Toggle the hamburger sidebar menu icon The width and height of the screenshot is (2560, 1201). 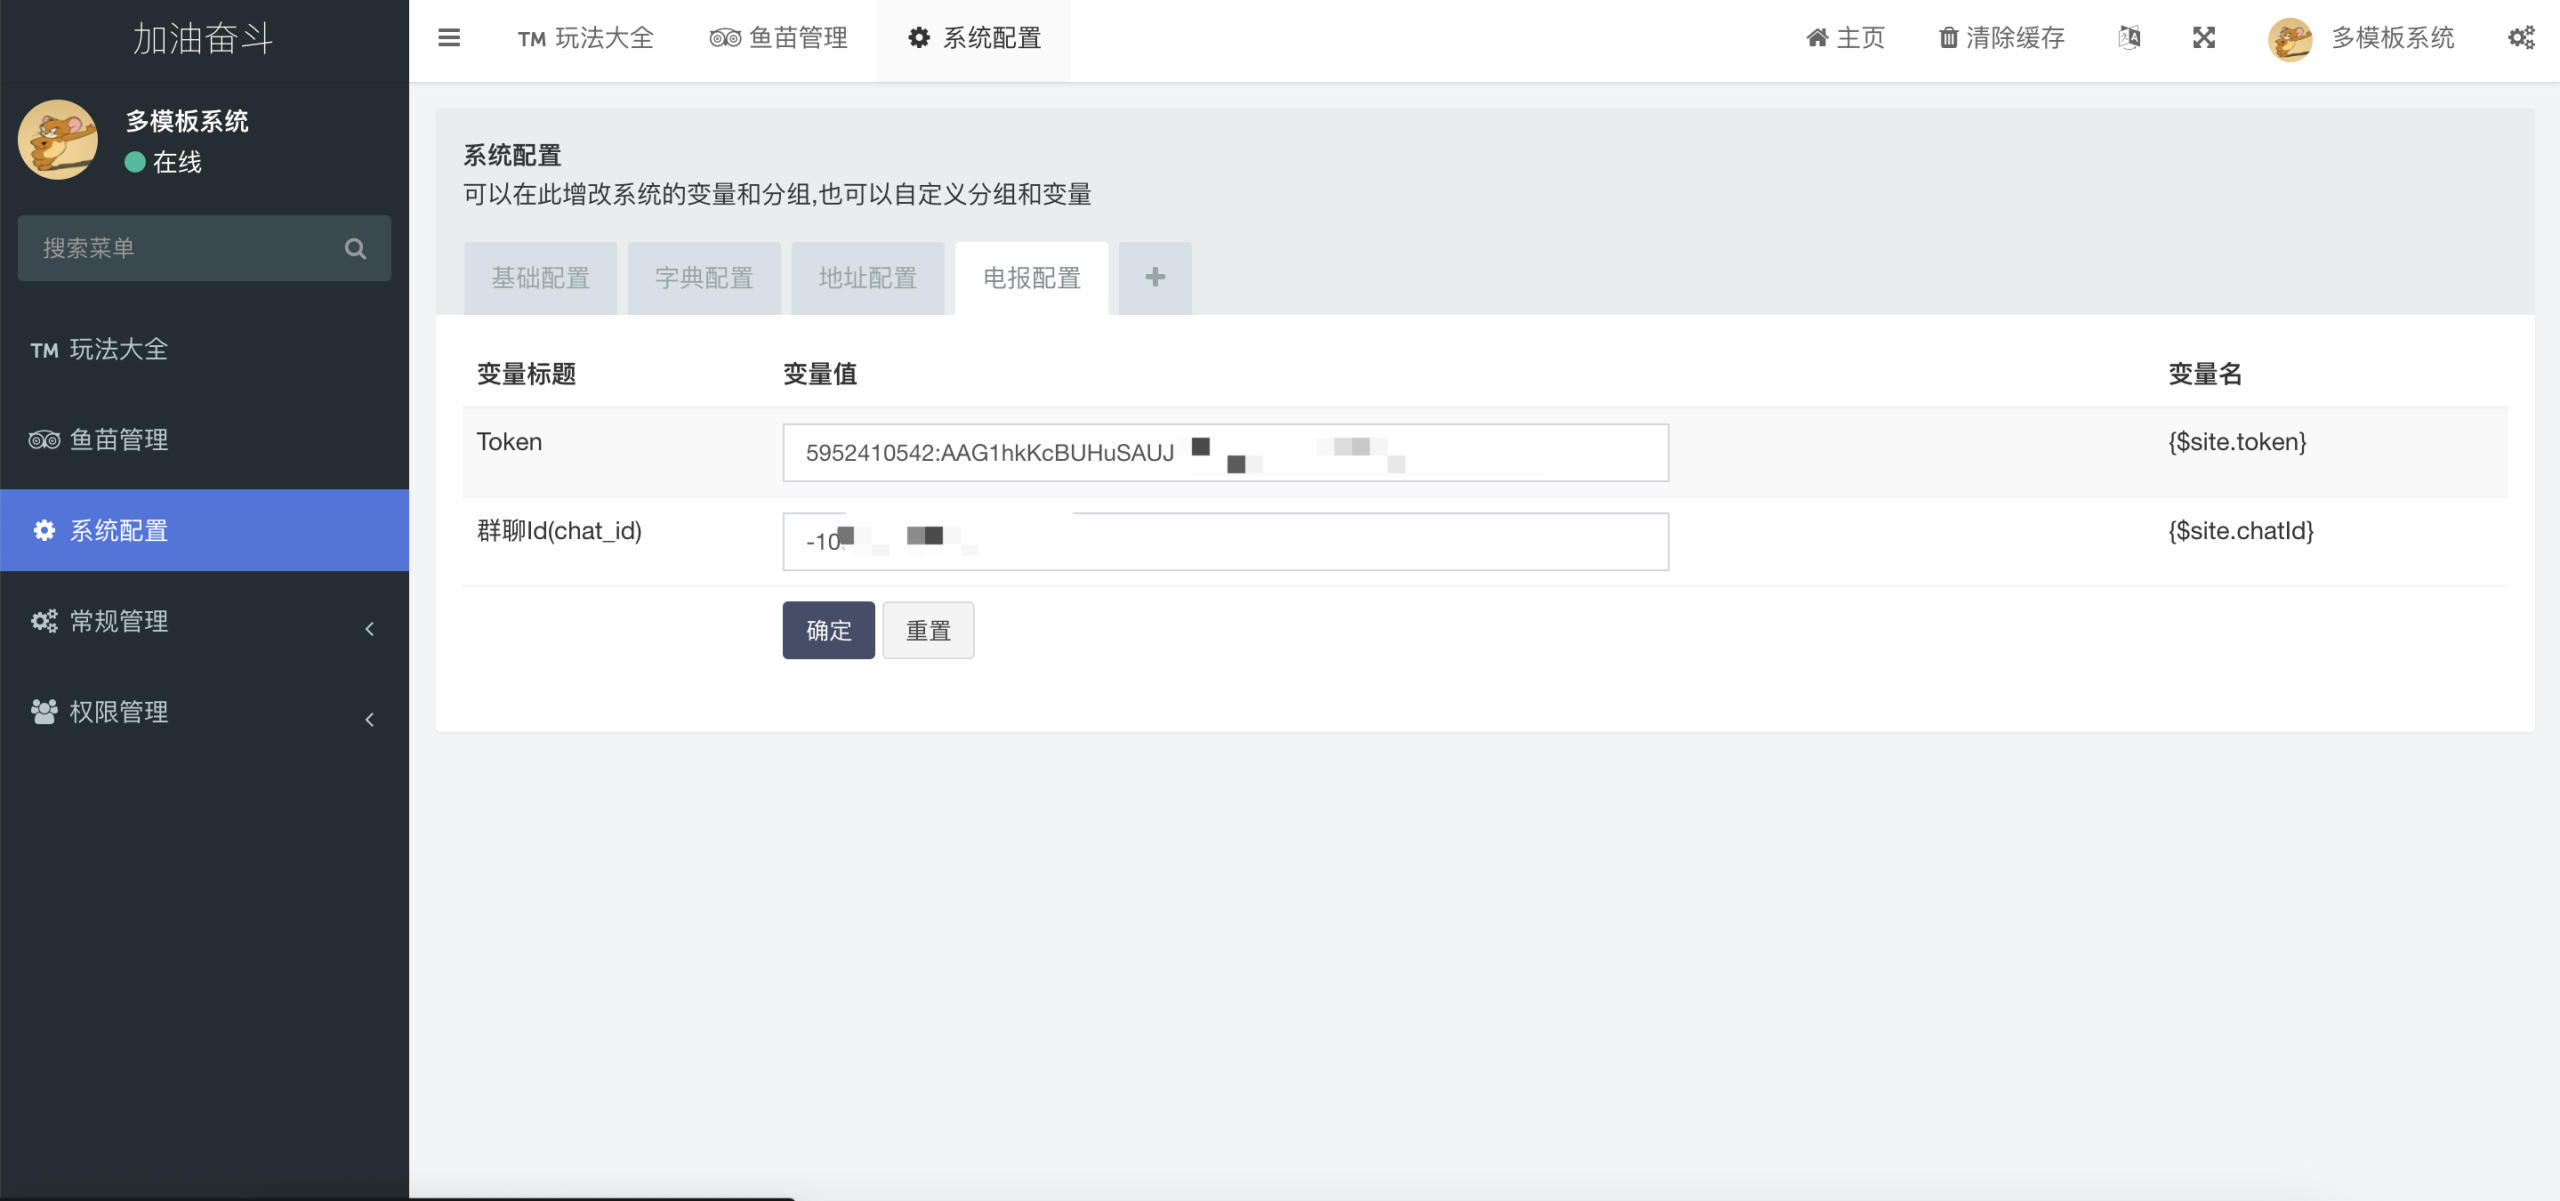click(449, 38)
